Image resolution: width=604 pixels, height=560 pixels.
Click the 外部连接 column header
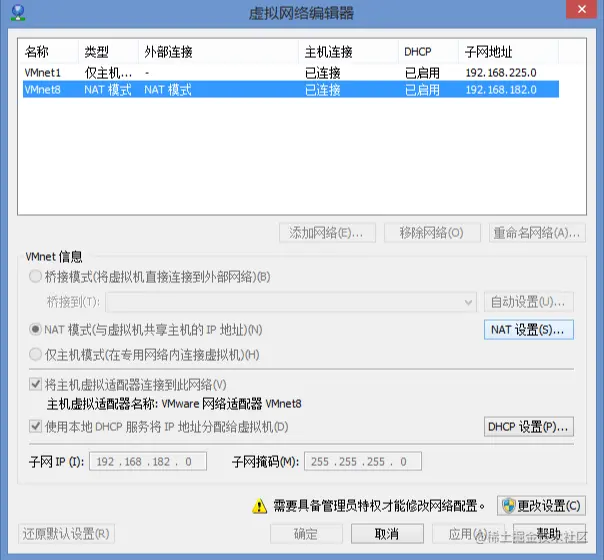(x=218, y=52)
